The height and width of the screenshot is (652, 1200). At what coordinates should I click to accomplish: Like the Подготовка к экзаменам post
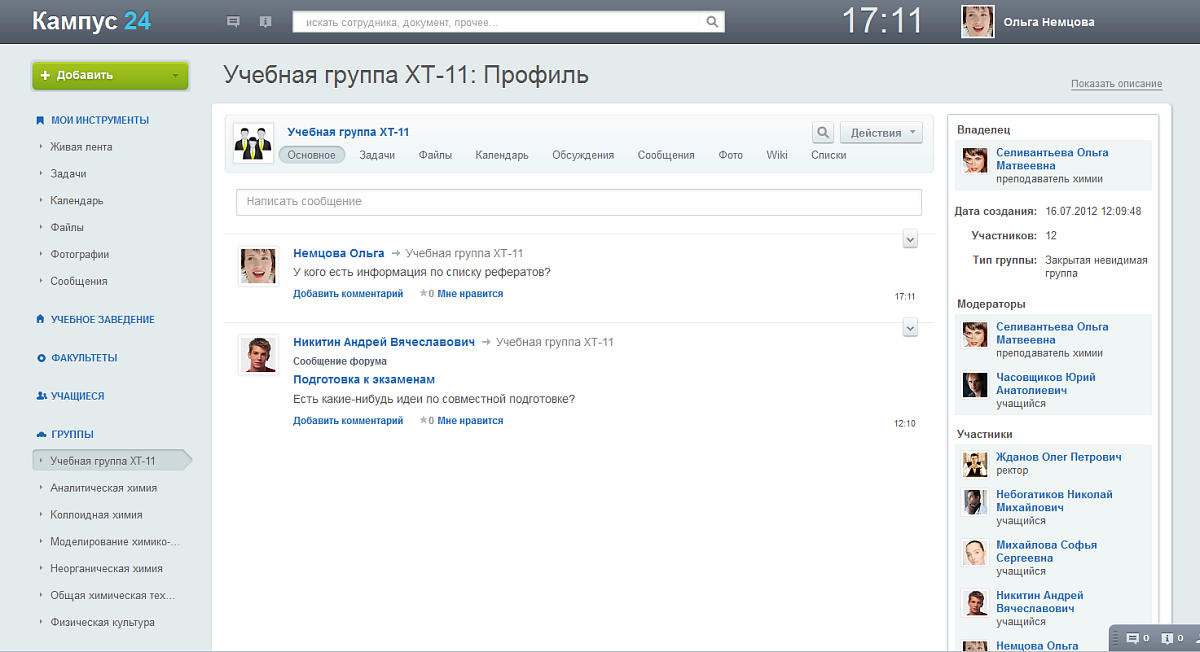tap(469, 421)
